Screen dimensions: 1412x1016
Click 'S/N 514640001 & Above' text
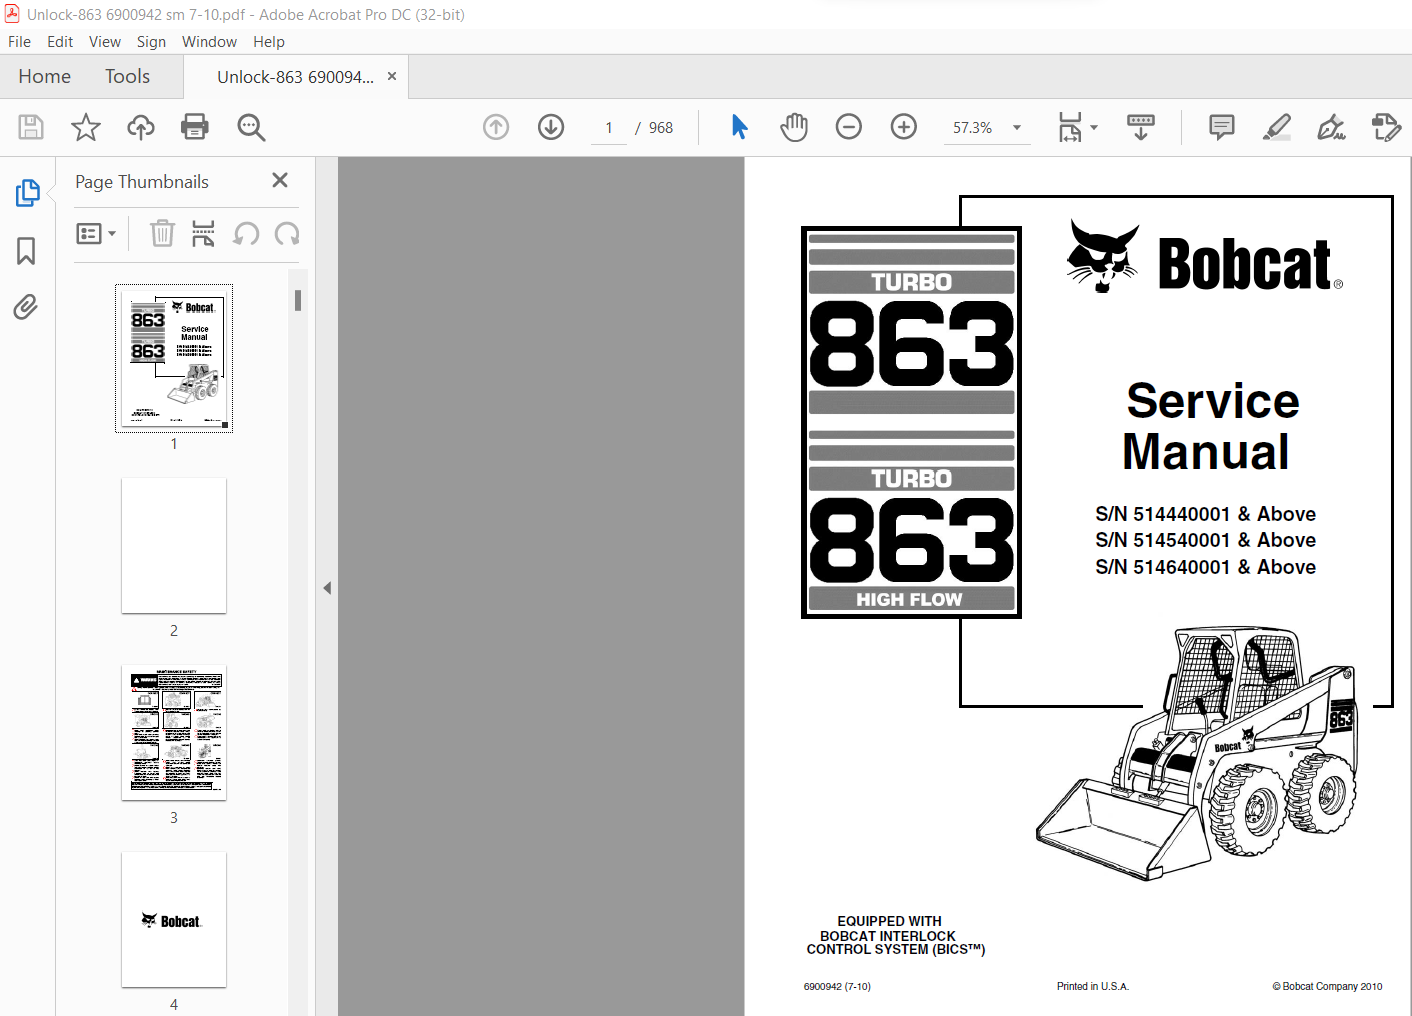click(1205, 567)
